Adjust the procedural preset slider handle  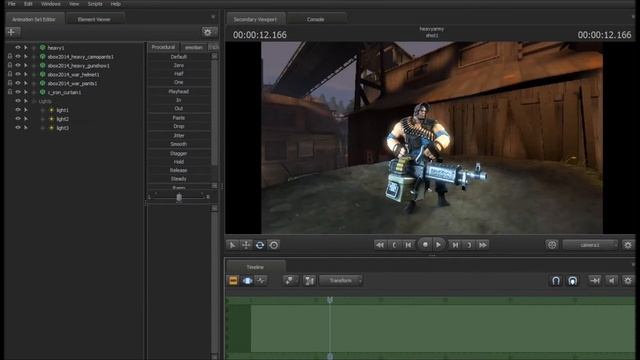click(x=179, y=198)
